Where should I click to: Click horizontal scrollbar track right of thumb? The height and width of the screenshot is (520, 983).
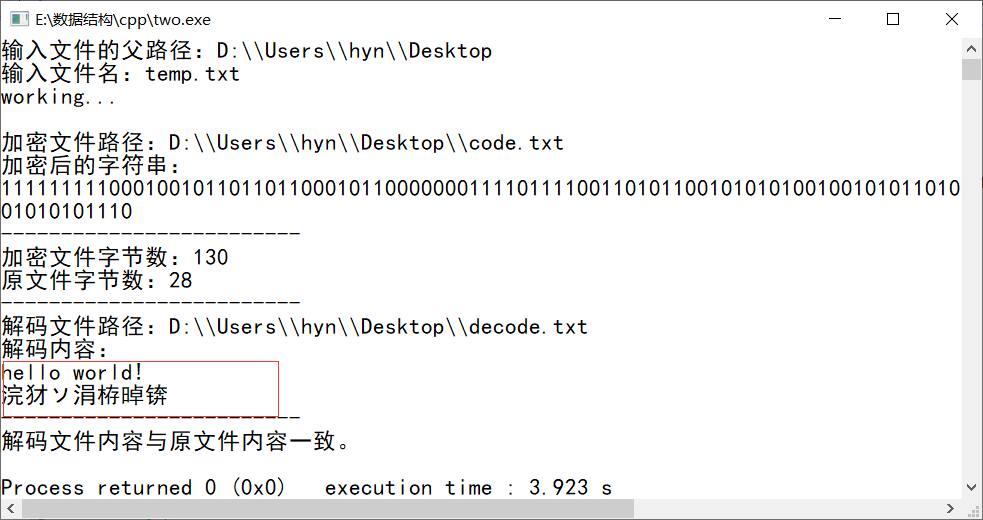click(x=800, y=509)
